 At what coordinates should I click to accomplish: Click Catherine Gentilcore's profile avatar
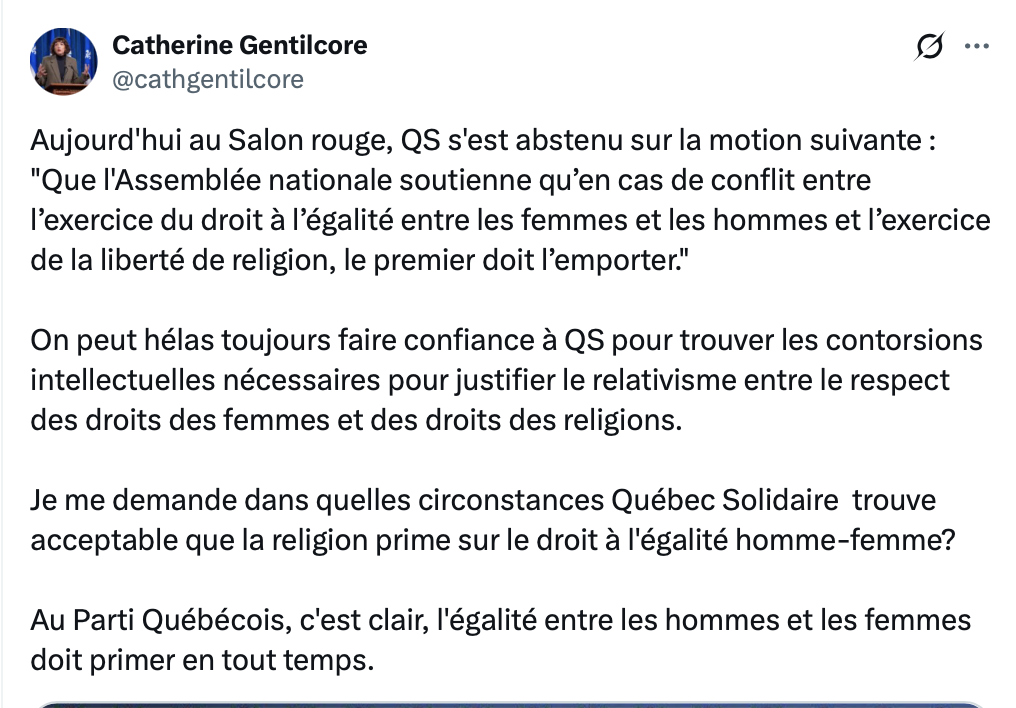point(64,62)
